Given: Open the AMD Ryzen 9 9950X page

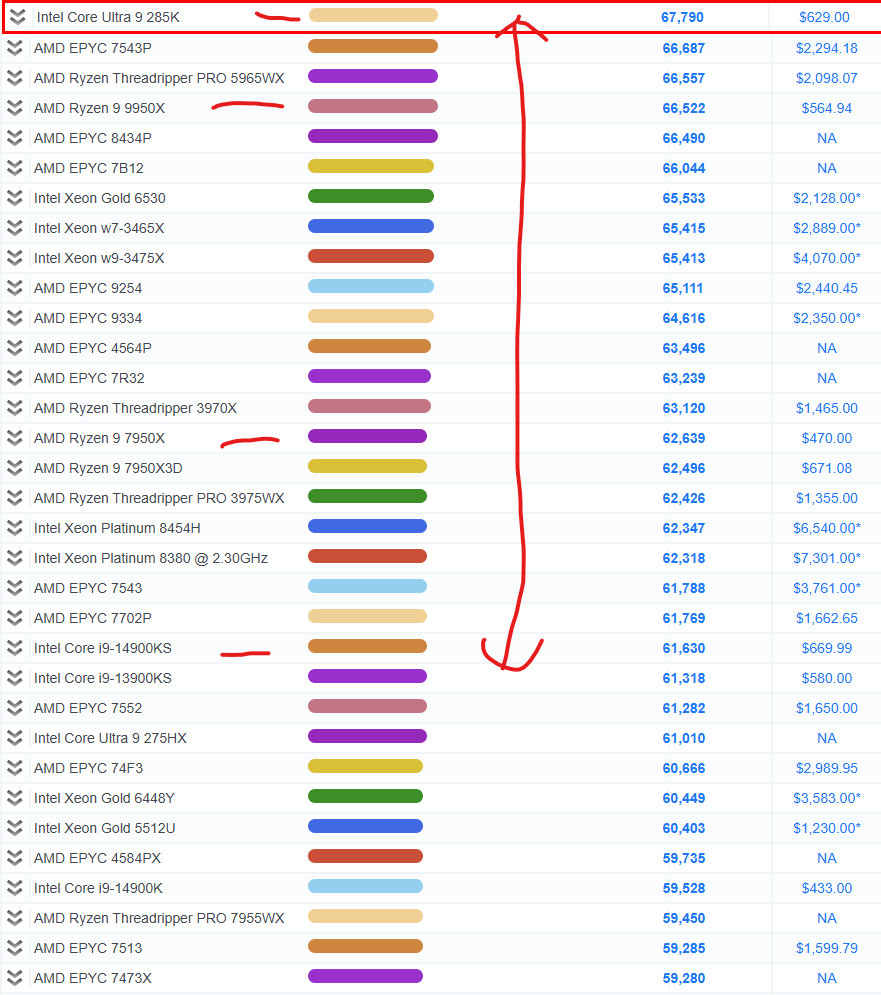Looking at the screenshot, I should coord(99,108).
